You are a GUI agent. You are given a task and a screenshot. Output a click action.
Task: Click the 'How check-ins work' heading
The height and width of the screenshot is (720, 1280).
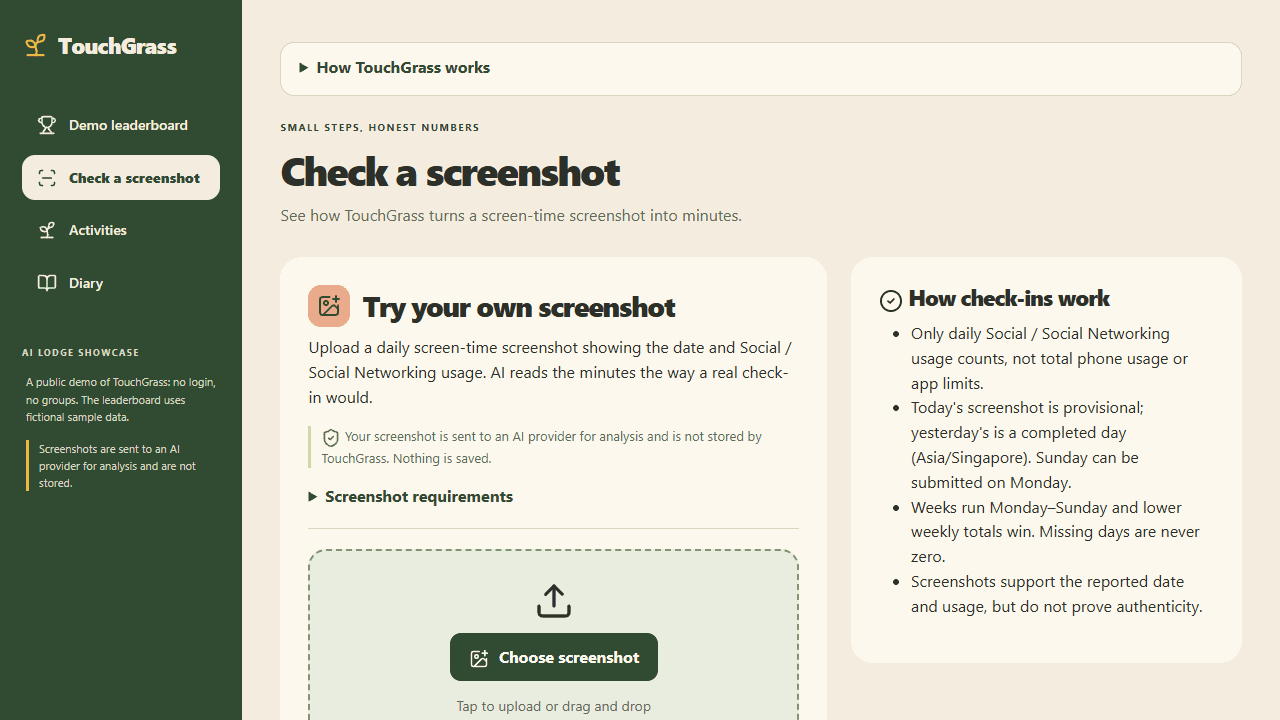pyautogui.click(x=1009, y=298)
